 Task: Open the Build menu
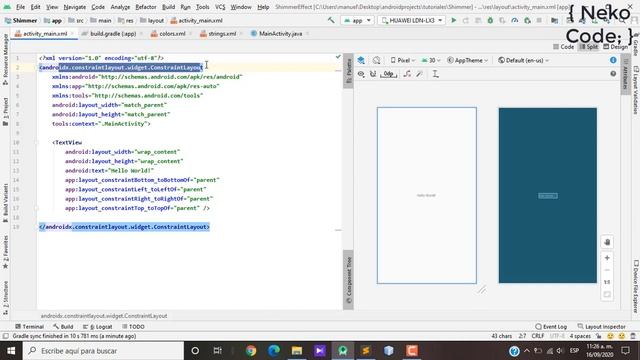[168, 7]
